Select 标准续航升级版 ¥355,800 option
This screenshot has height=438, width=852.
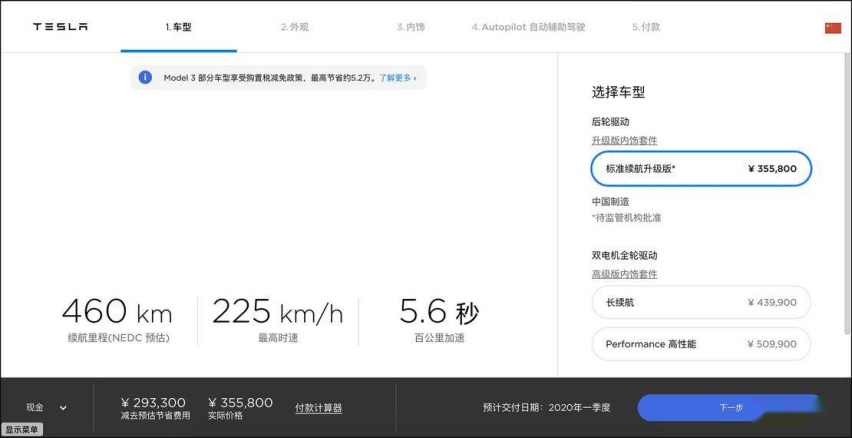(701, 168)
